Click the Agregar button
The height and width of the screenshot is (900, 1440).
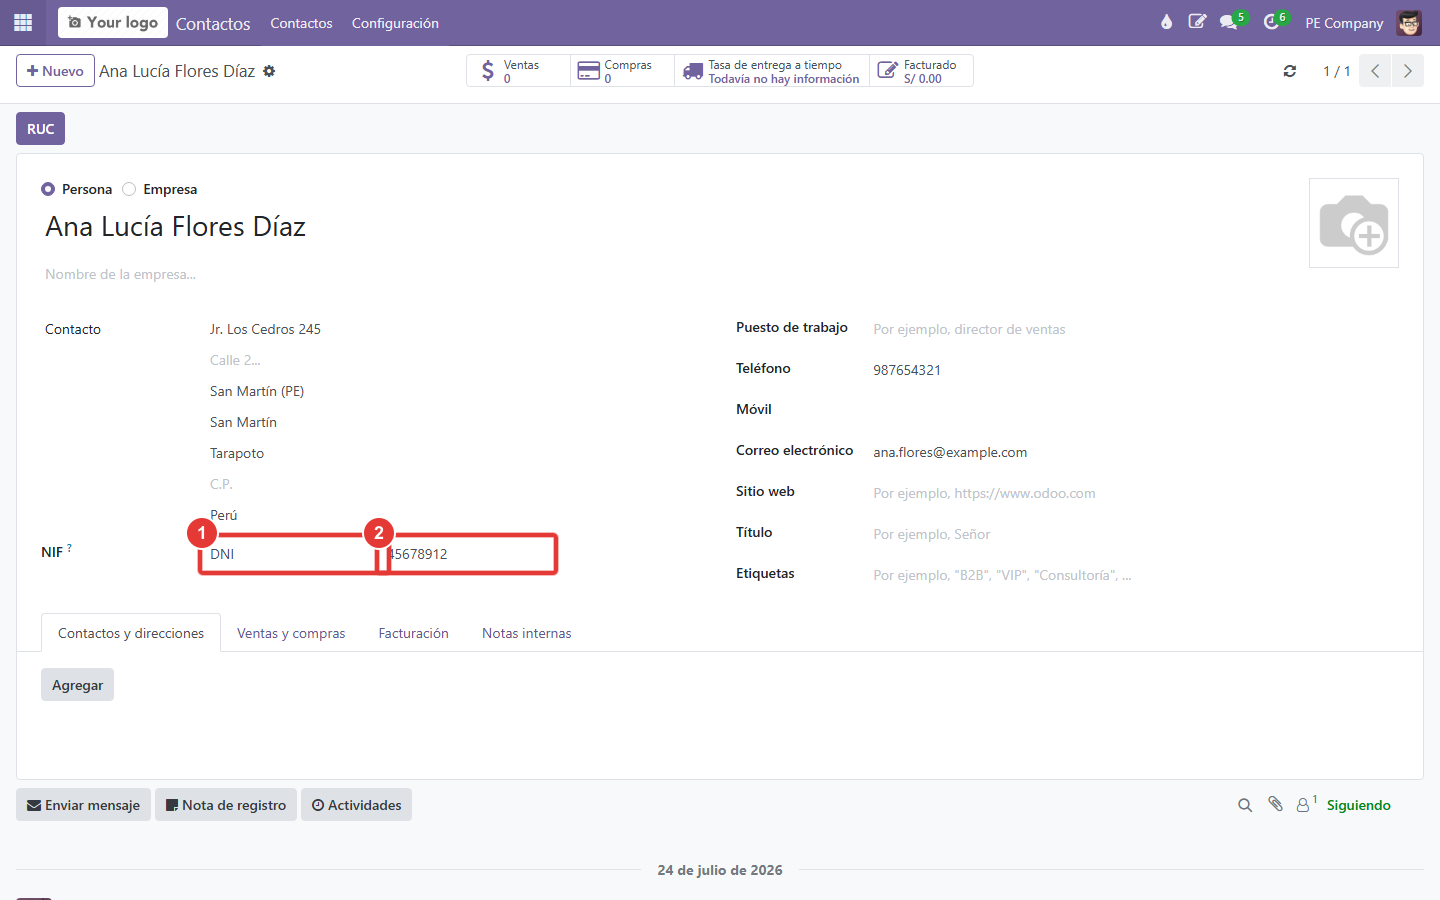tap(77, 685)
